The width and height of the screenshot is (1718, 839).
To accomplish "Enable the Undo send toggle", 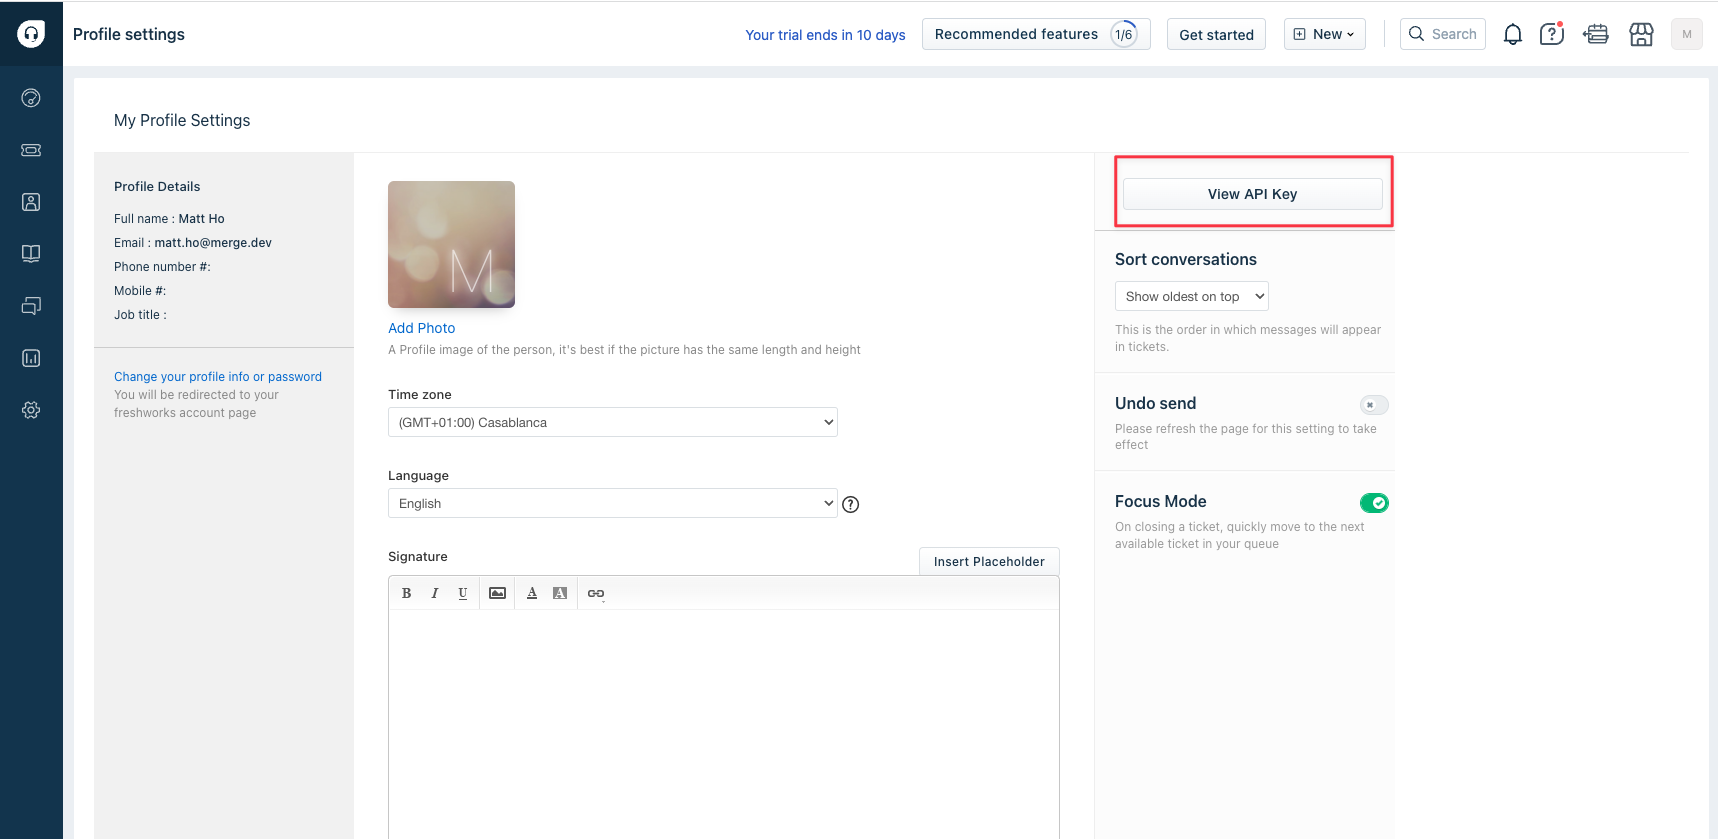I will click(x=1374, y=405).
